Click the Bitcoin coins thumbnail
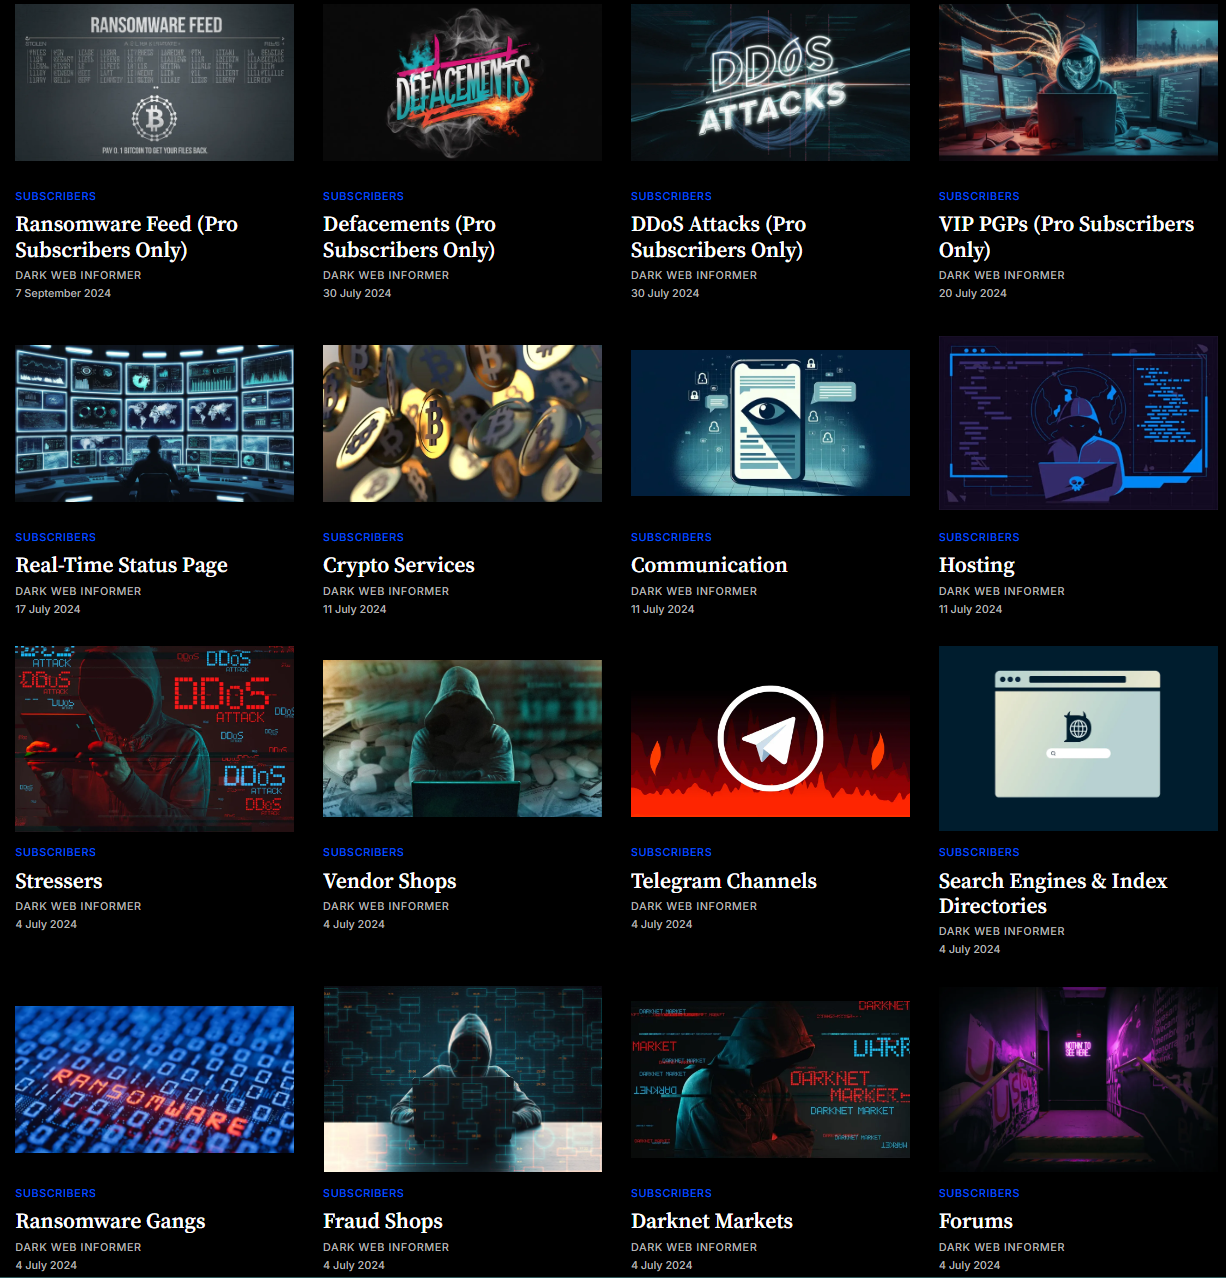The image size is (1226, 1278). pyautogui.click(x=462, y=423)
